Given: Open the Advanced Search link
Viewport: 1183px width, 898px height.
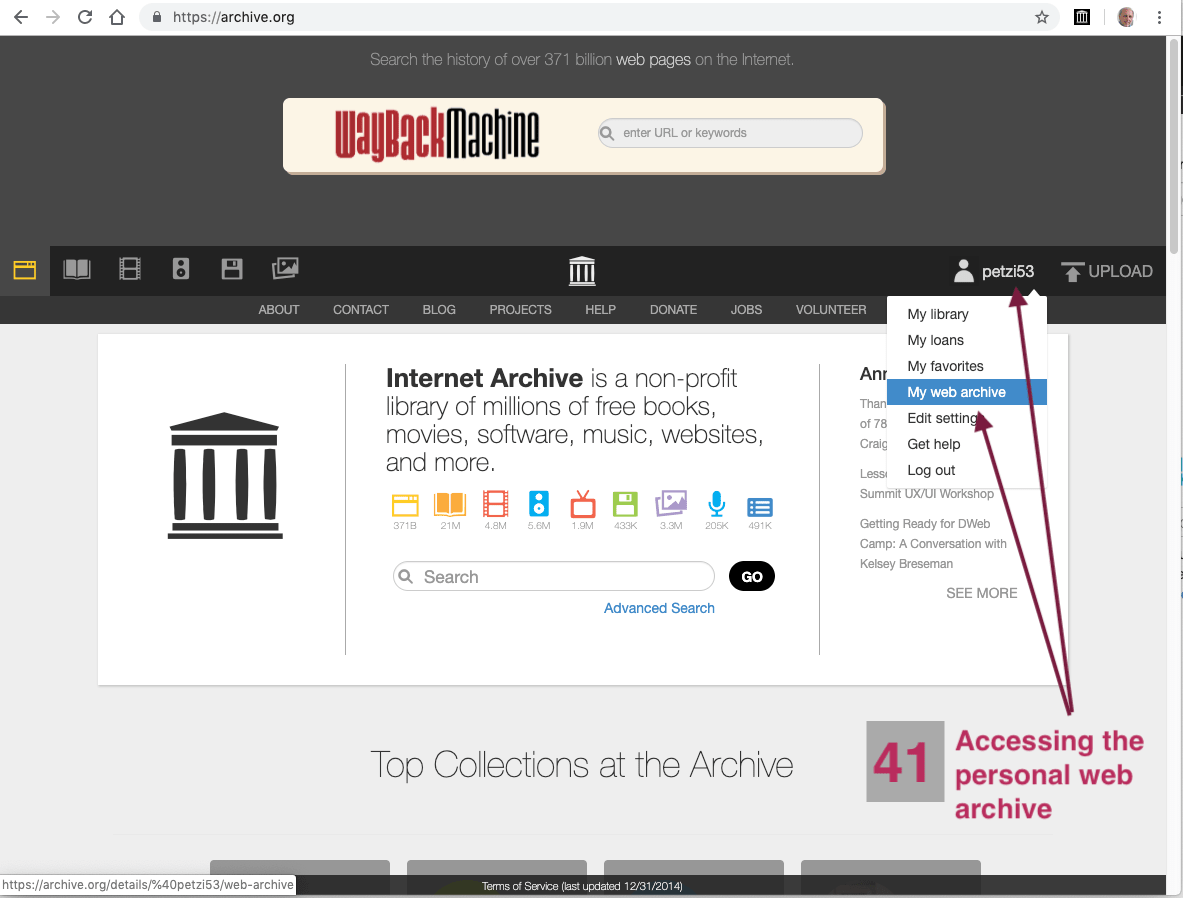Looking at the screenshot, I should pyautogui.click(x=659, y=608).
